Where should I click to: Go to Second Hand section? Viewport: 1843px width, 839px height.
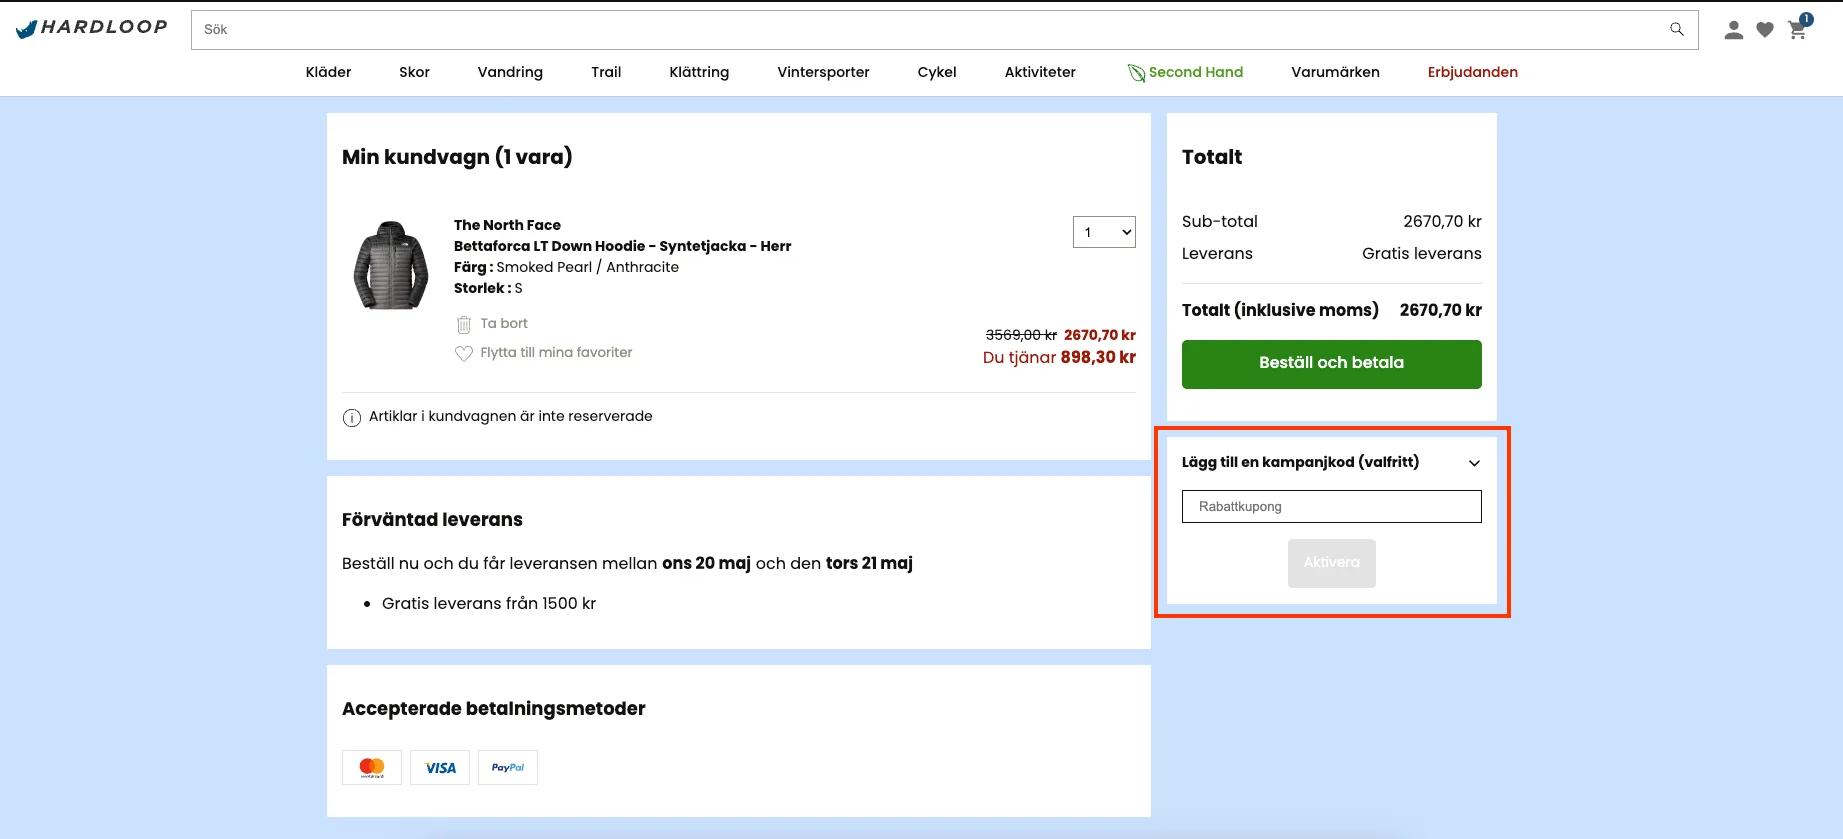pos(1196,72)
